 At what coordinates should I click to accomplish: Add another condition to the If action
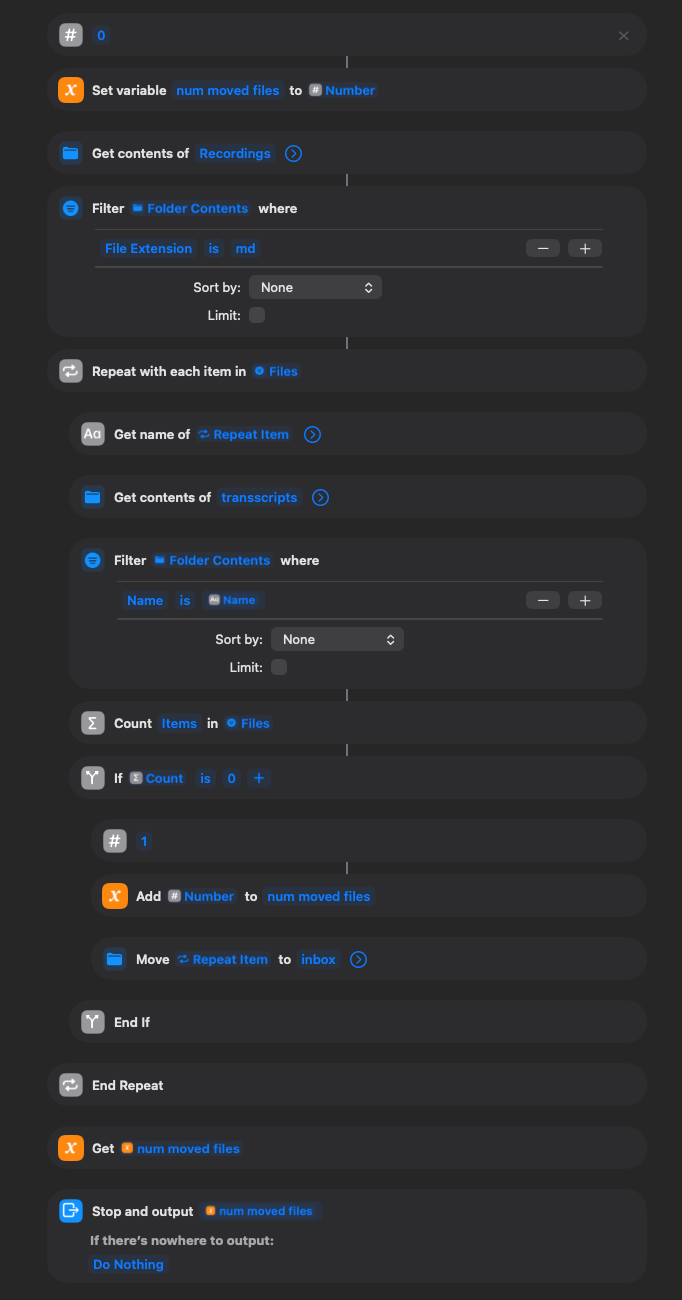click(259, 778)
